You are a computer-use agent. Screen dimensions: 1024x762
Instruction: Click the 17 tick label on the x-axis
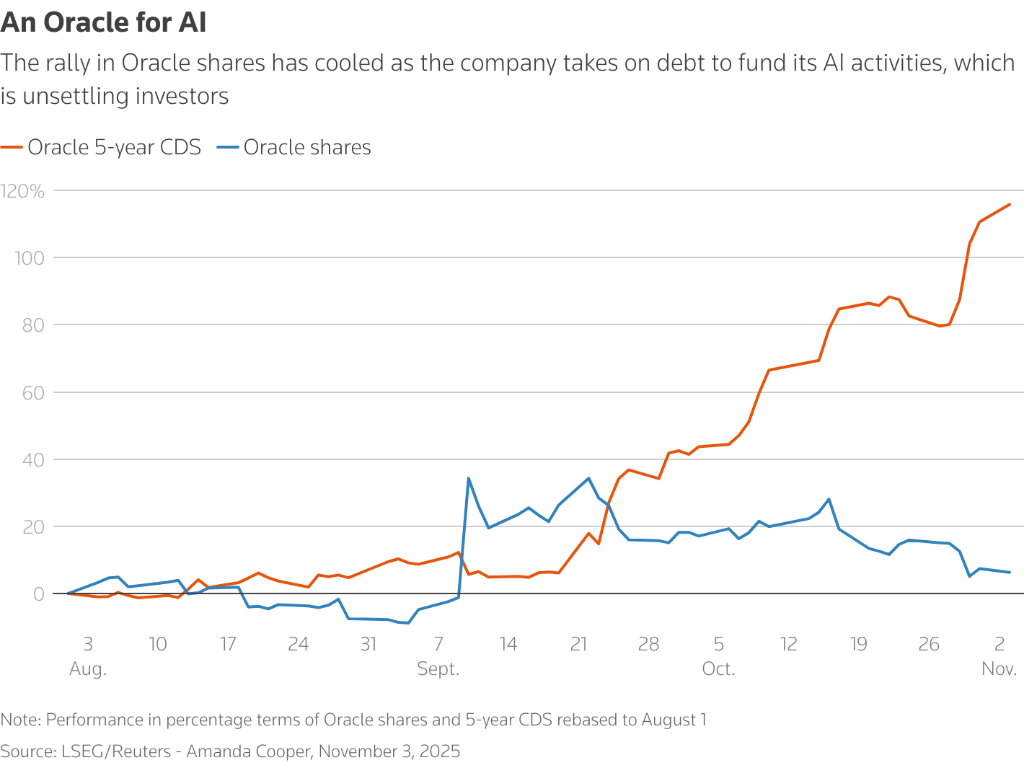pyautogui.click(x=228, y=644)
